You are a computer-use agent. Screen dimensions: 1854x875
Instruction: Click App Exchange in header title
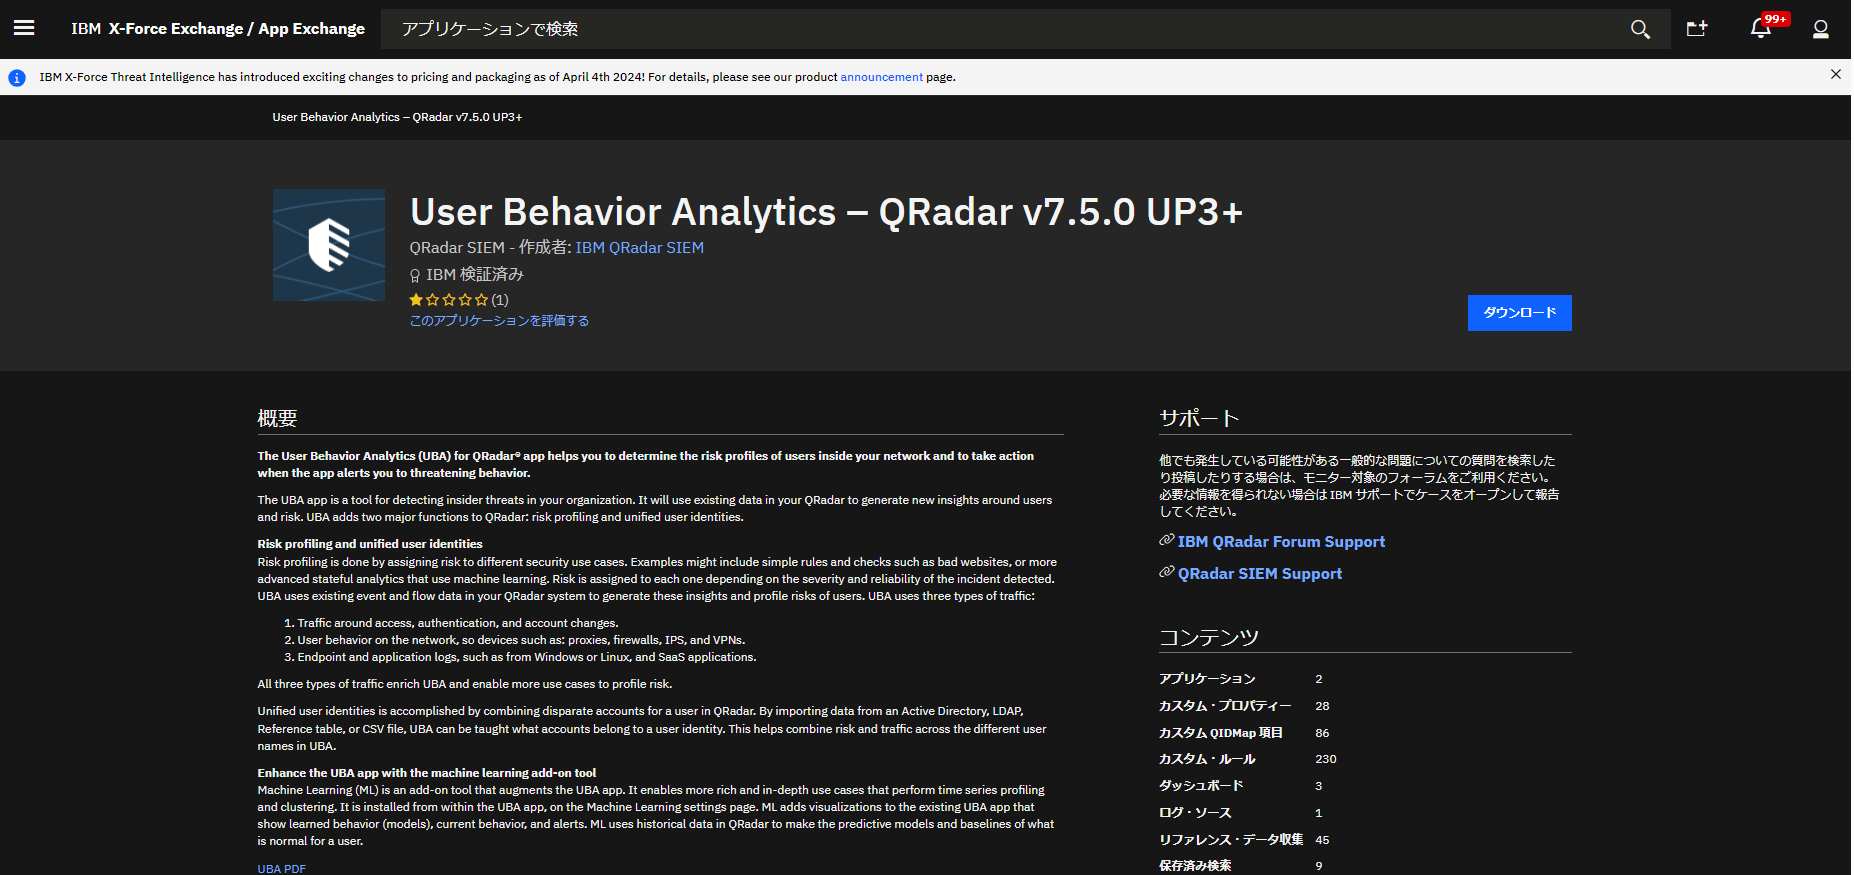pos(311,29)
